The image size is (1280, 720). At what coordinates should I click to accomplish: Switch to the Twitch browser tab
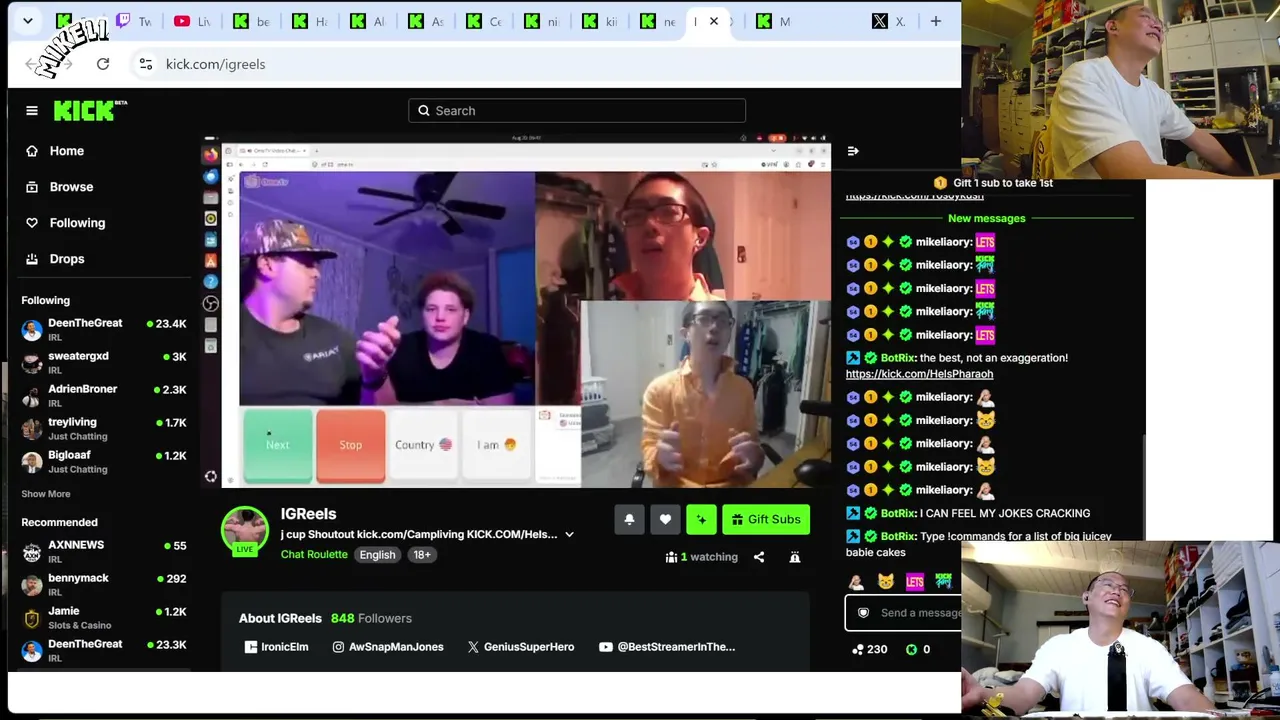pyautogui.click(x=135, y=21)
